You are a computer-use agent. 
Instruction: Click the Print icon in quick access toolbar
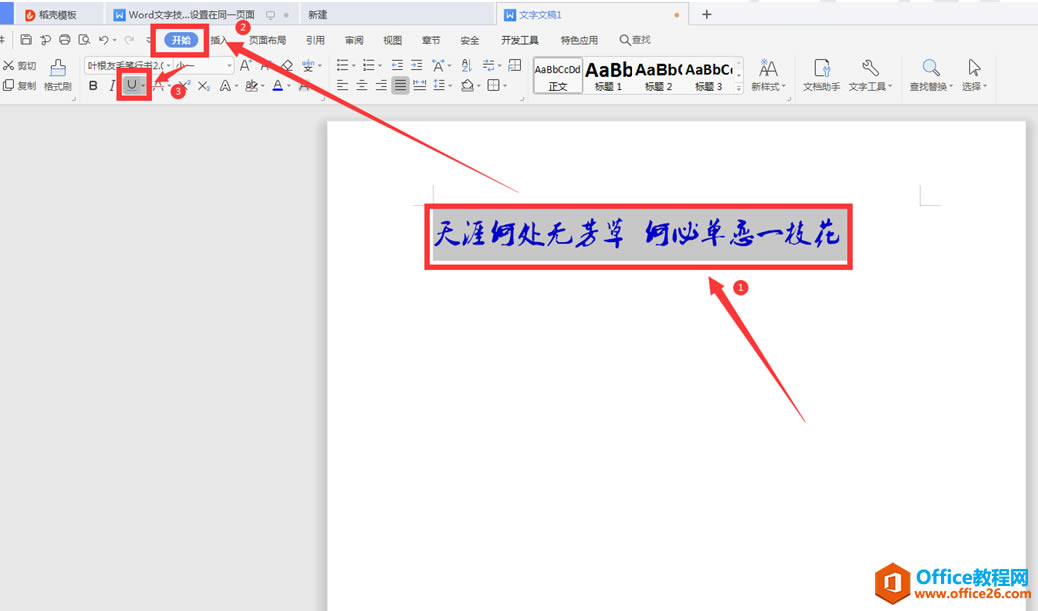(x=64, y=40)
